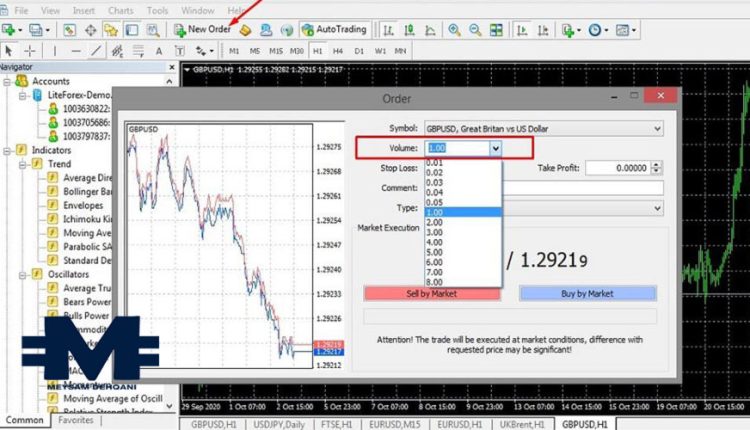This screenshot has height=430, width=750.
Task: Switch chart to H4 timeframe
Action: (337, 50)
